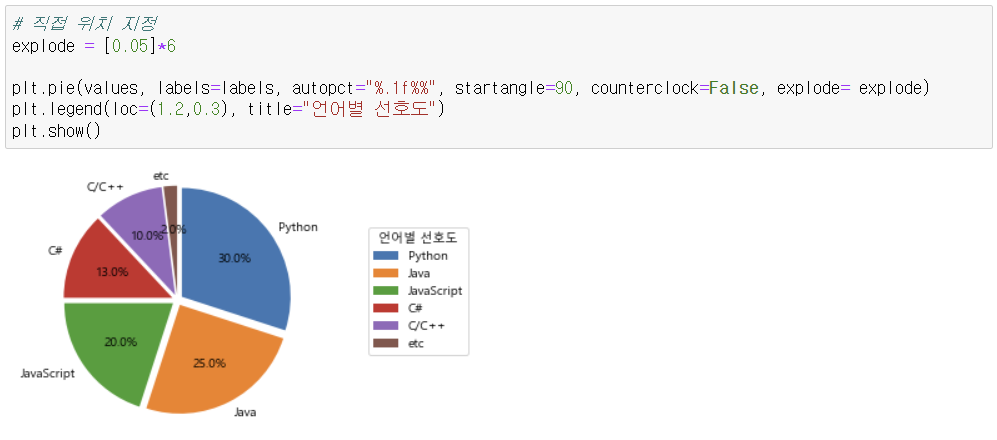Viewport: 997px width, 440px height.
Task: Click the comment line # 직접 위치 지정
Action: coord(85,25)
